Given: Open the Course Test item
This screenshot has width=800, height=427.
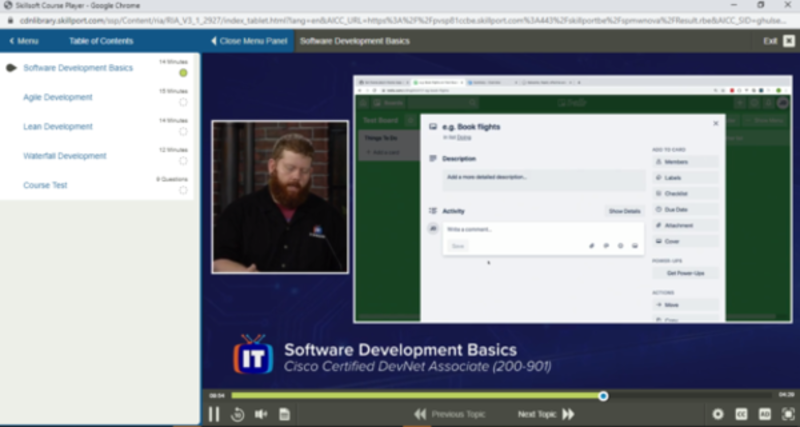Looking at the screenshot, I should pyautogui.click(x=45, y=185).
